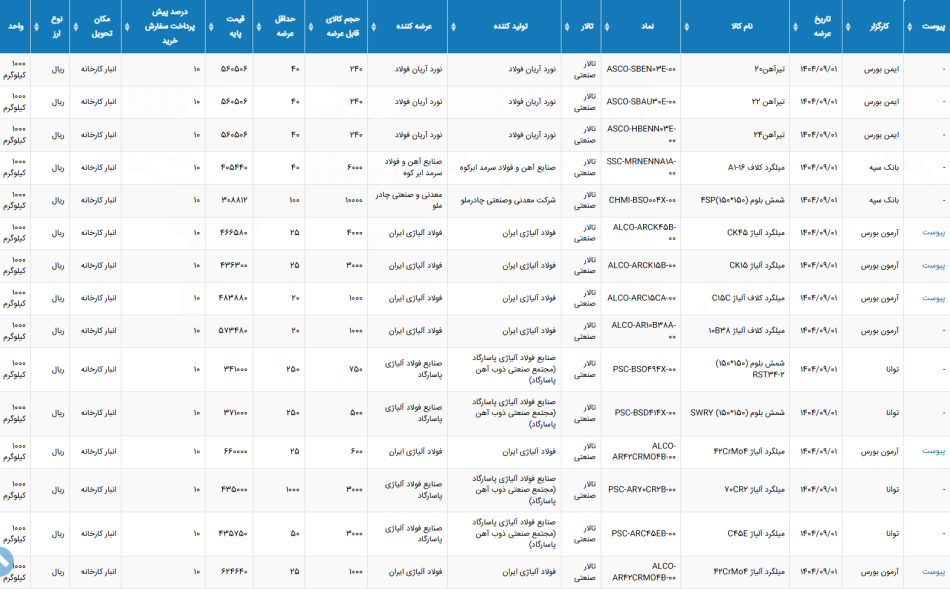The image size is (950, 589).
Task: Click the واحد column header
Action: (x=16, y=27)
